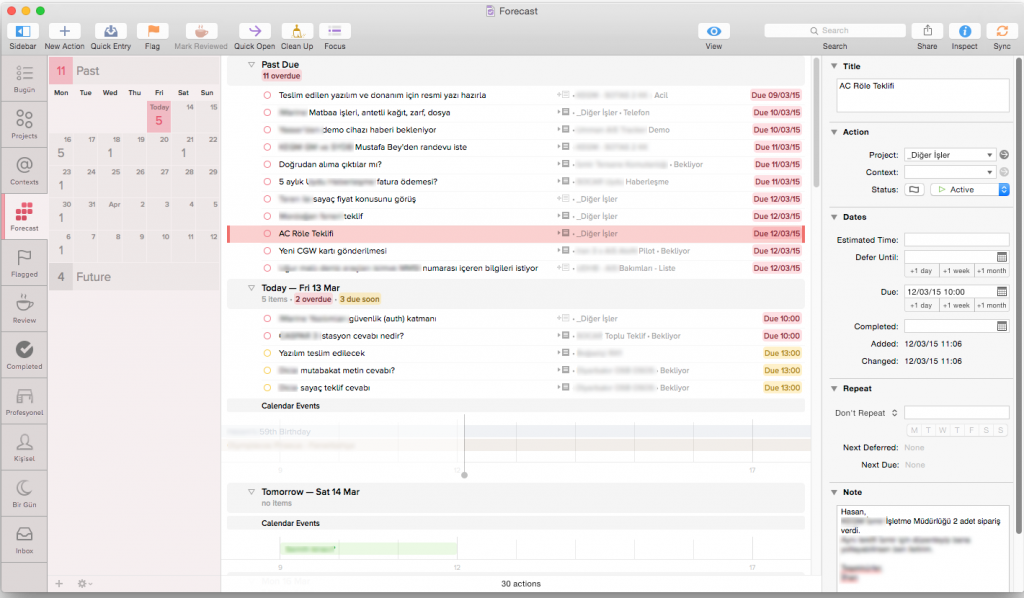Mark 'AC Röle Teklifi' action as complete

click(x=267, y=233)
